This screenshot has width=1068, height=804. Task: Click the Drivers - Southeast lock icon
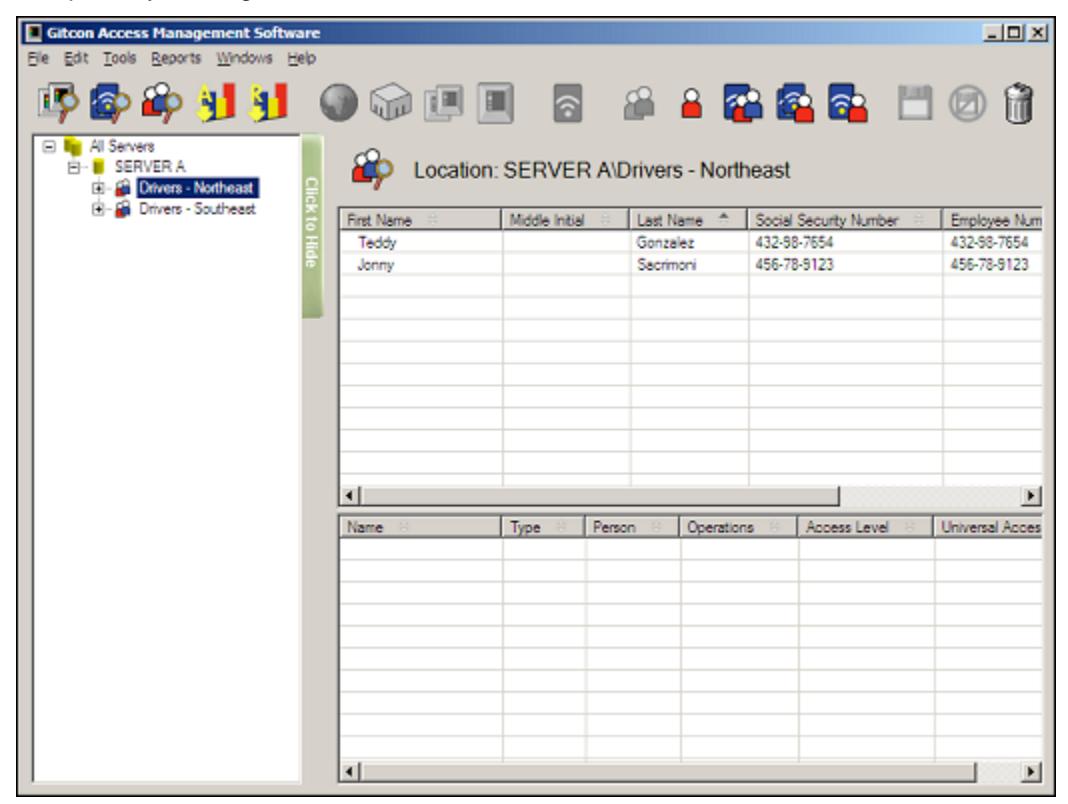(123, 208)
